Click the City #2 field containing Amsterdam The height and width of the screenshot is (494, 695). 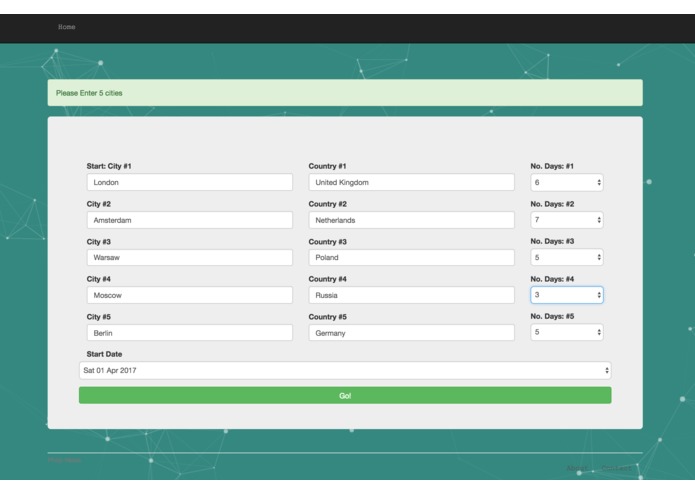click(190, 220)
